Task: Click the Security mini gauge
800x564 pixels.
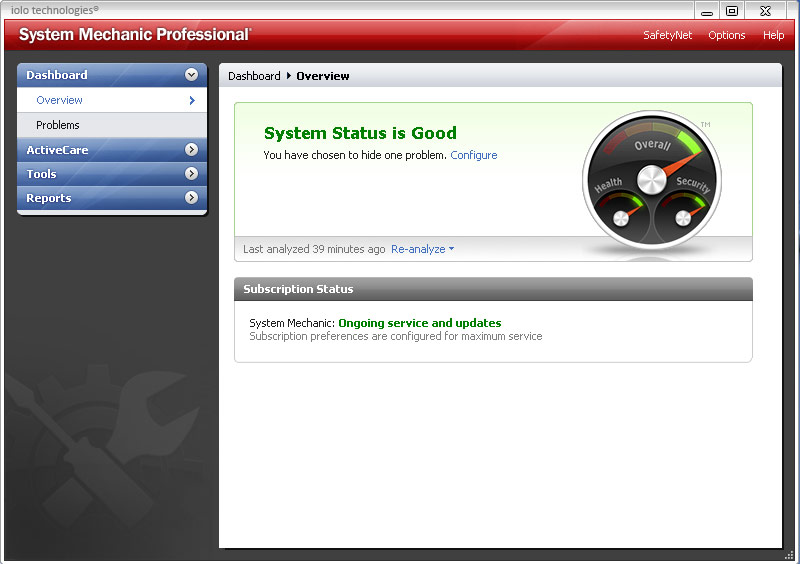Action: tap(683, 216)
